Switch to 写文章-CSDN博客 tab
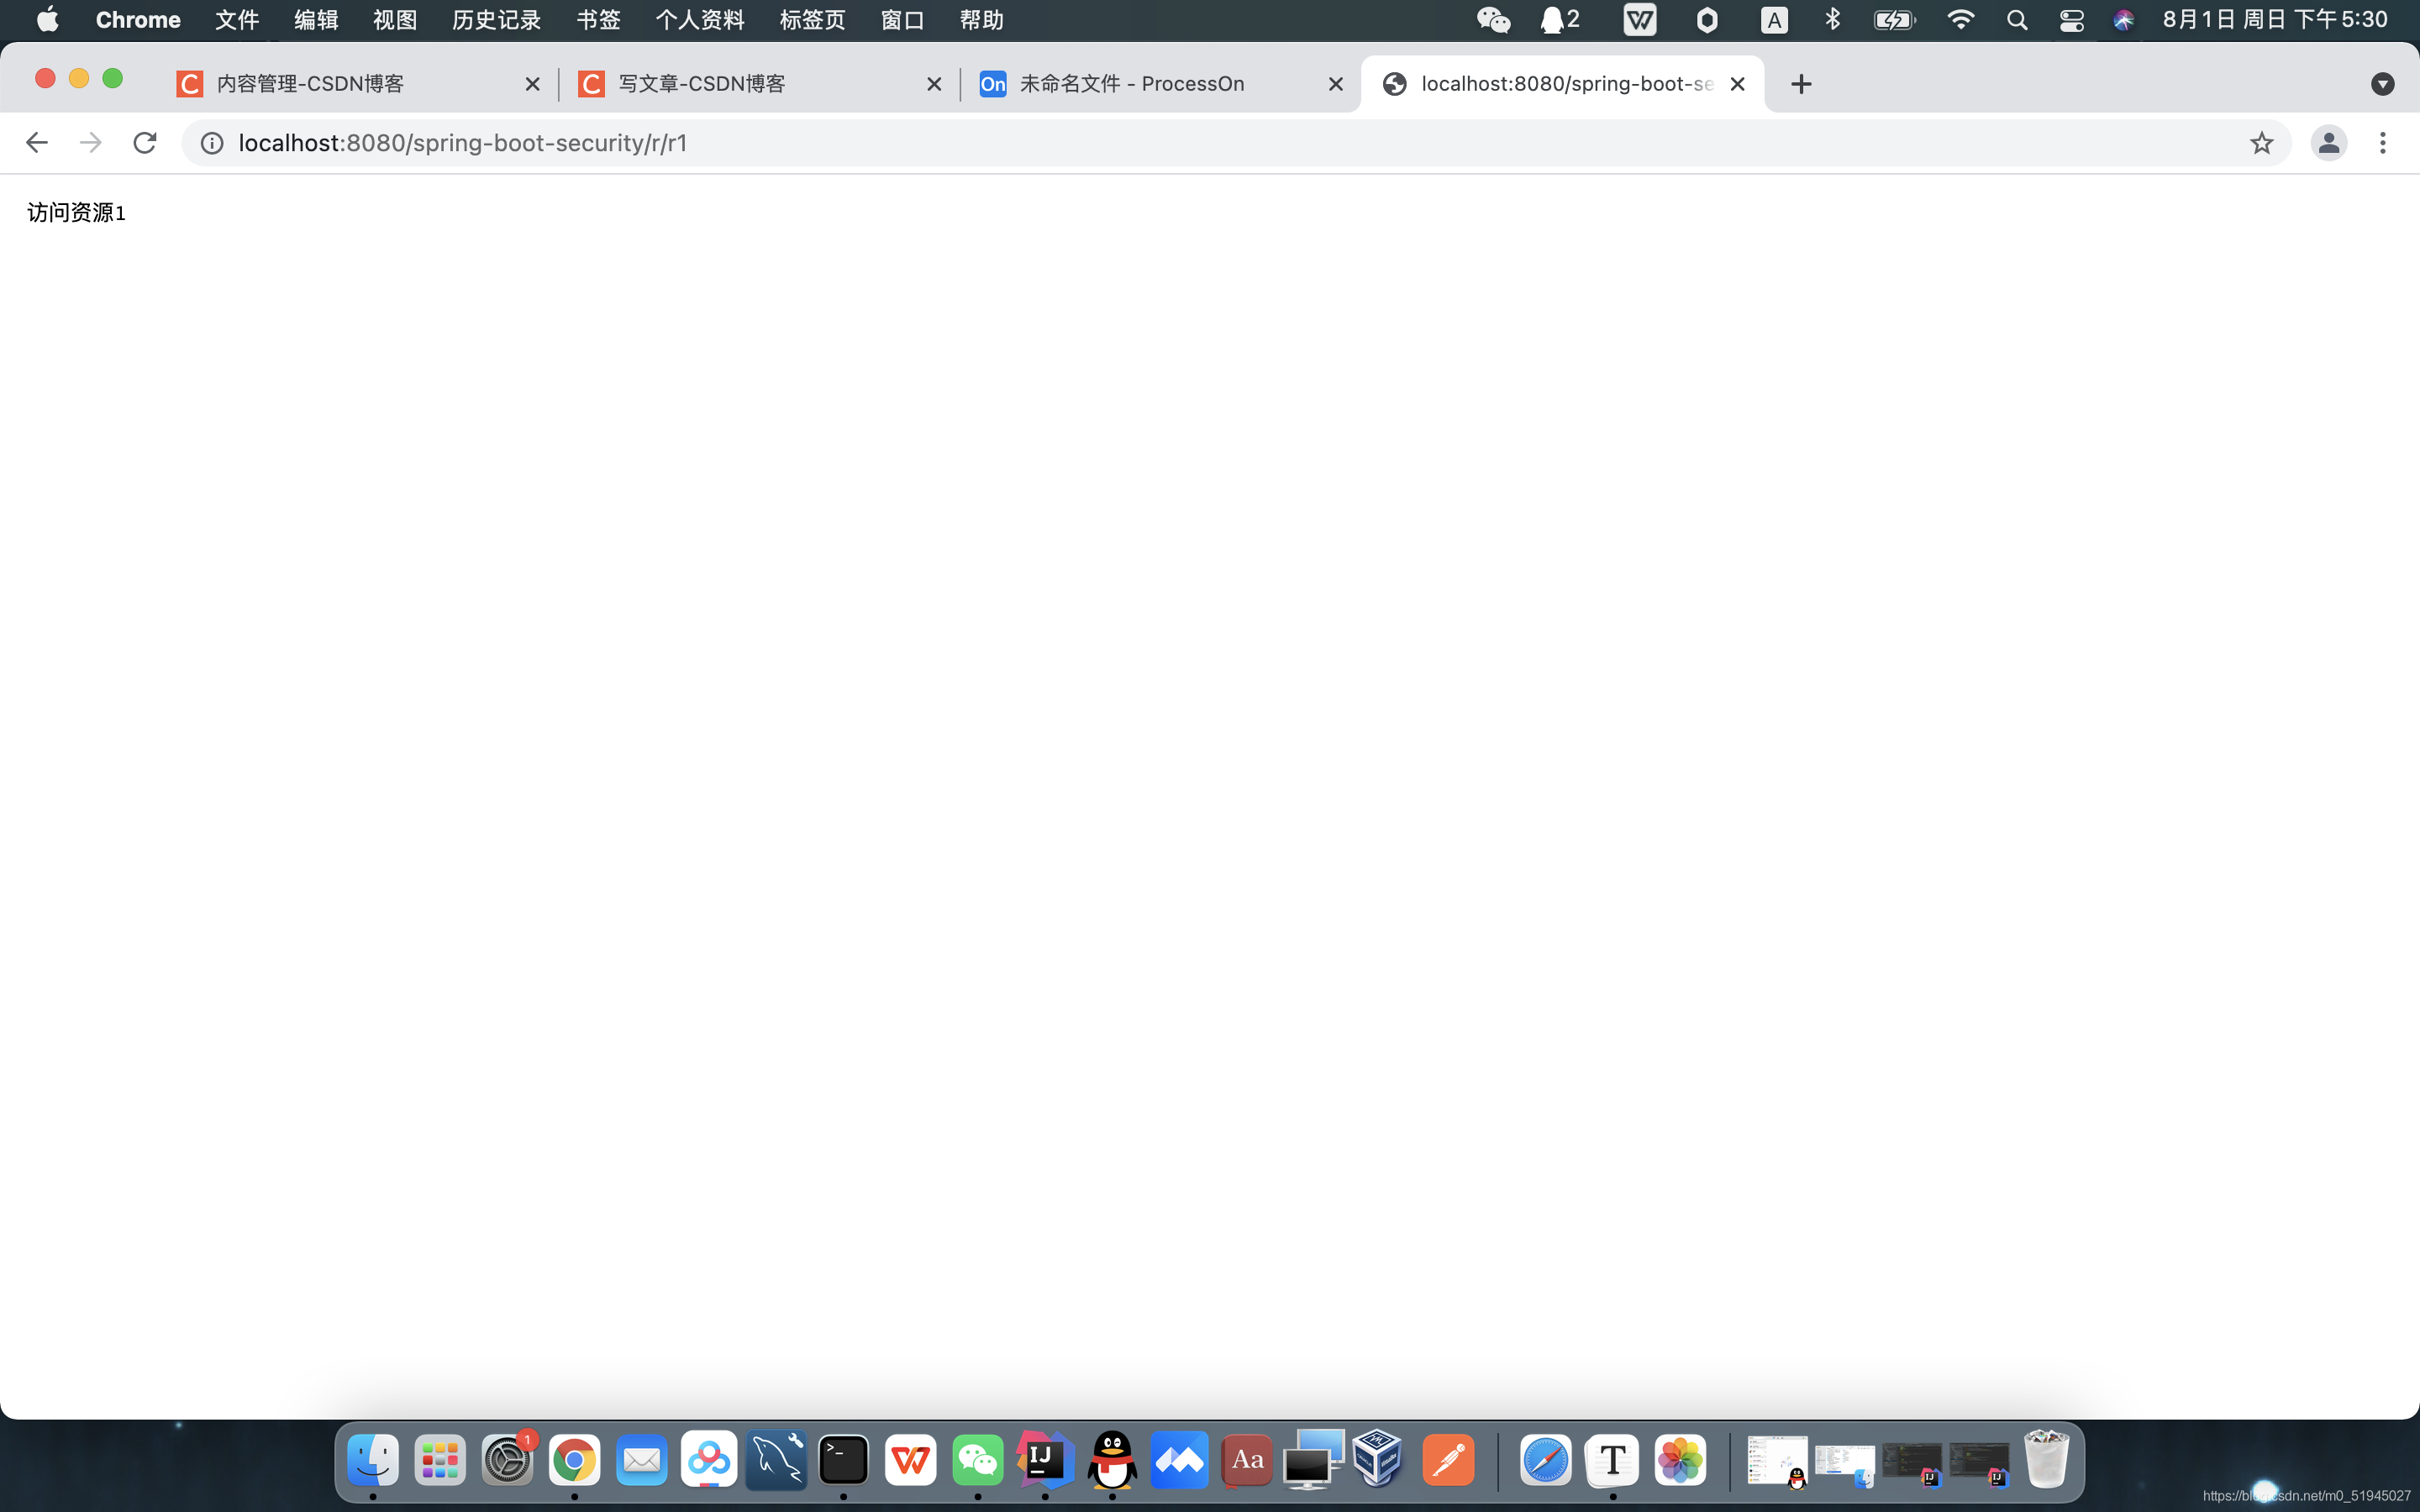2420x1512 pixels. coord(740,84)
